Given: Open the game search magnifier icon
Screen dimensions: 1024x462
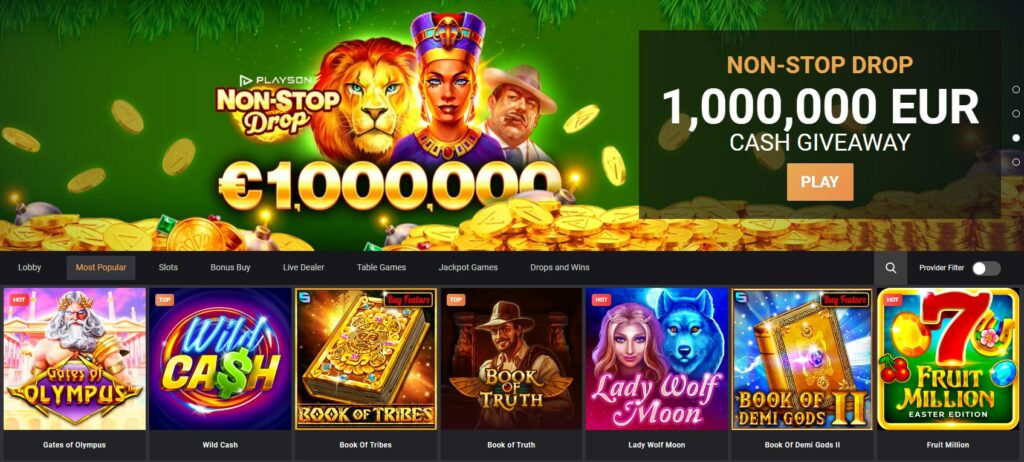Looking at the screenshot, I should [891, 268].
